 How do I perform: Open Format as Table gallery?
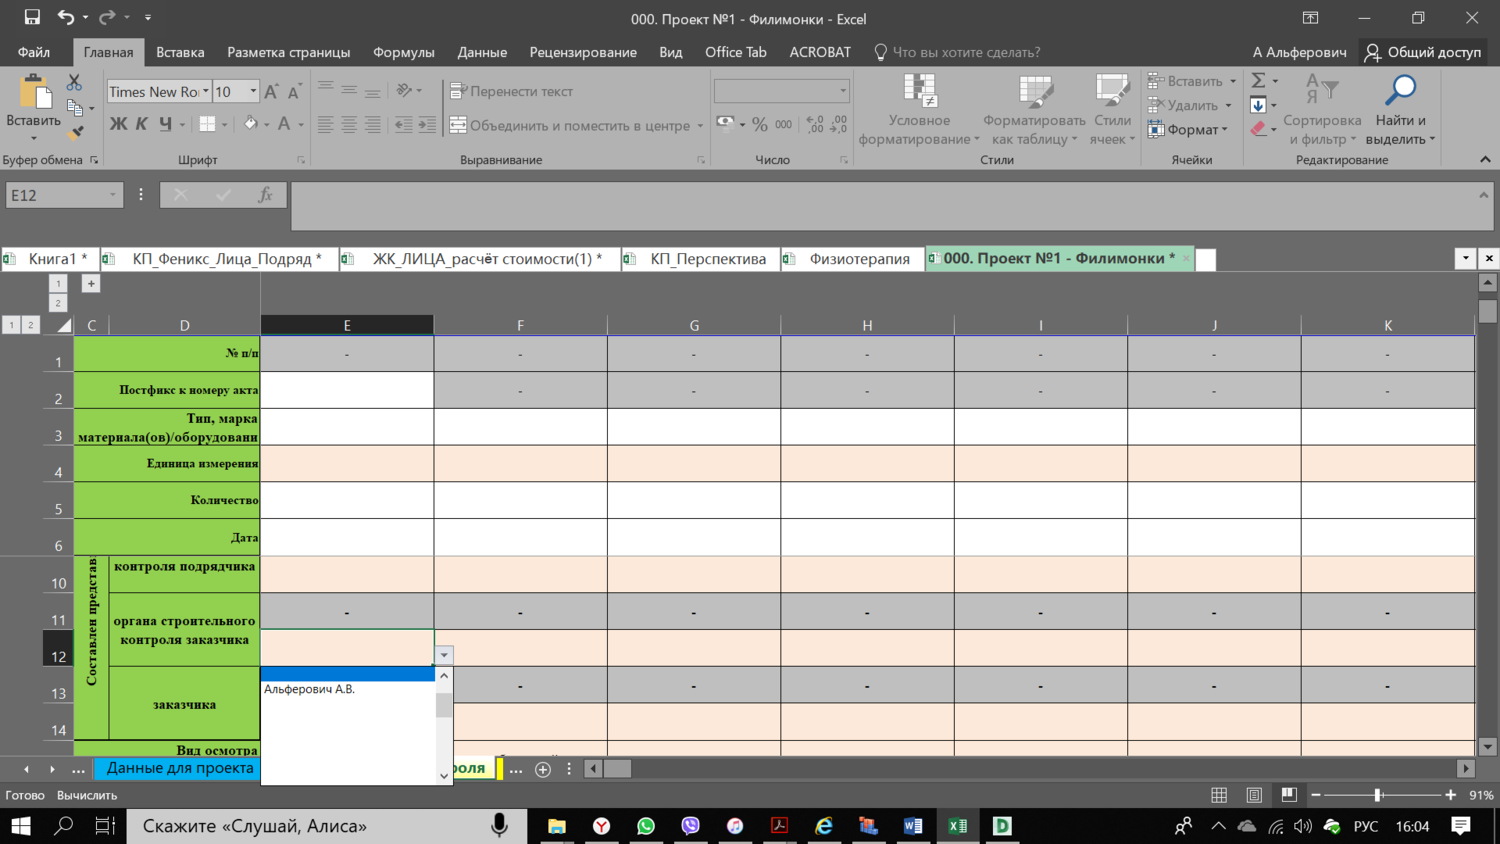[x=1034, y=110]
